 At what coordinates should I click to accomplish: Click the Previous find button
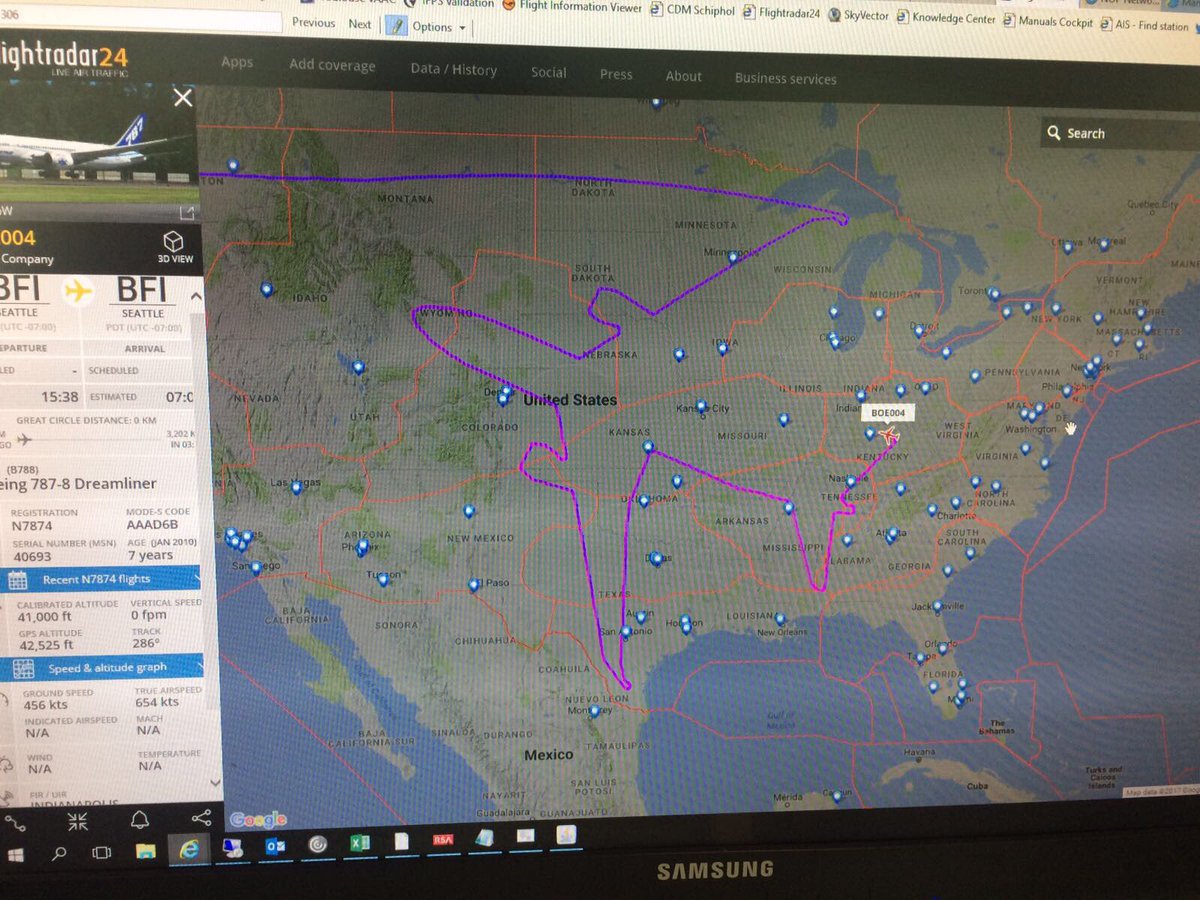[x=313, y=22]
